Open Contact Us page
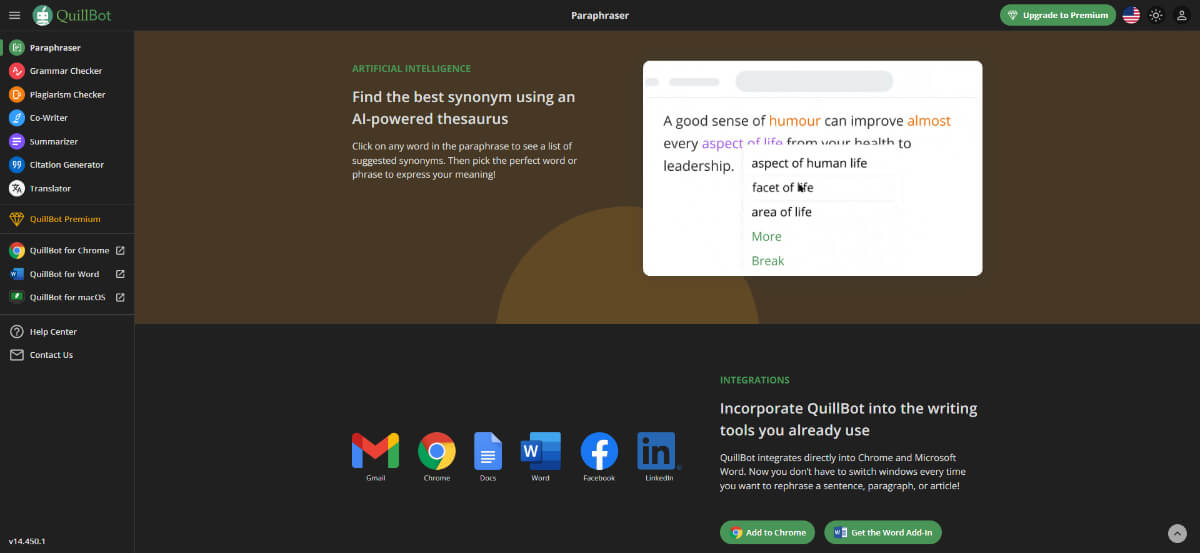Image resolution: width=1200 pixels, height=553 pixels. [67, 355]
